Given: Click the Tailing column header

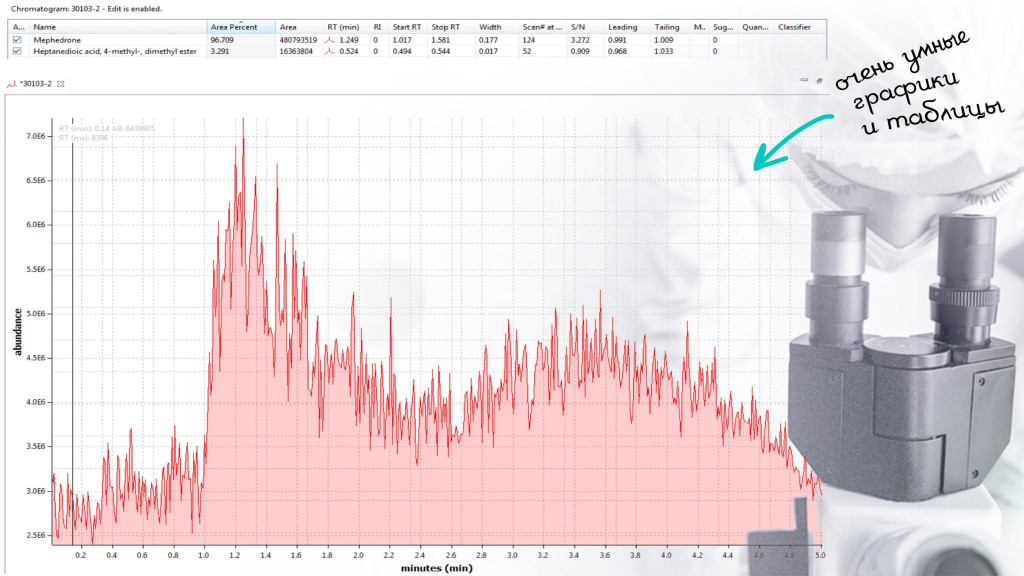Looking at the screenshot, I should click(x=667, y=27).
